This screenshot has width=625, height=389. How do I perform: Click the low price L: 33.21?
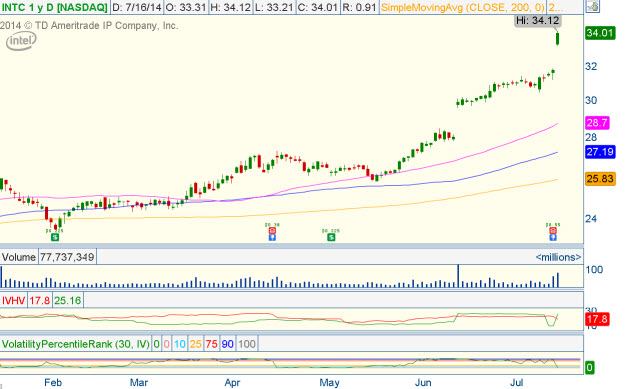(273, 7)
